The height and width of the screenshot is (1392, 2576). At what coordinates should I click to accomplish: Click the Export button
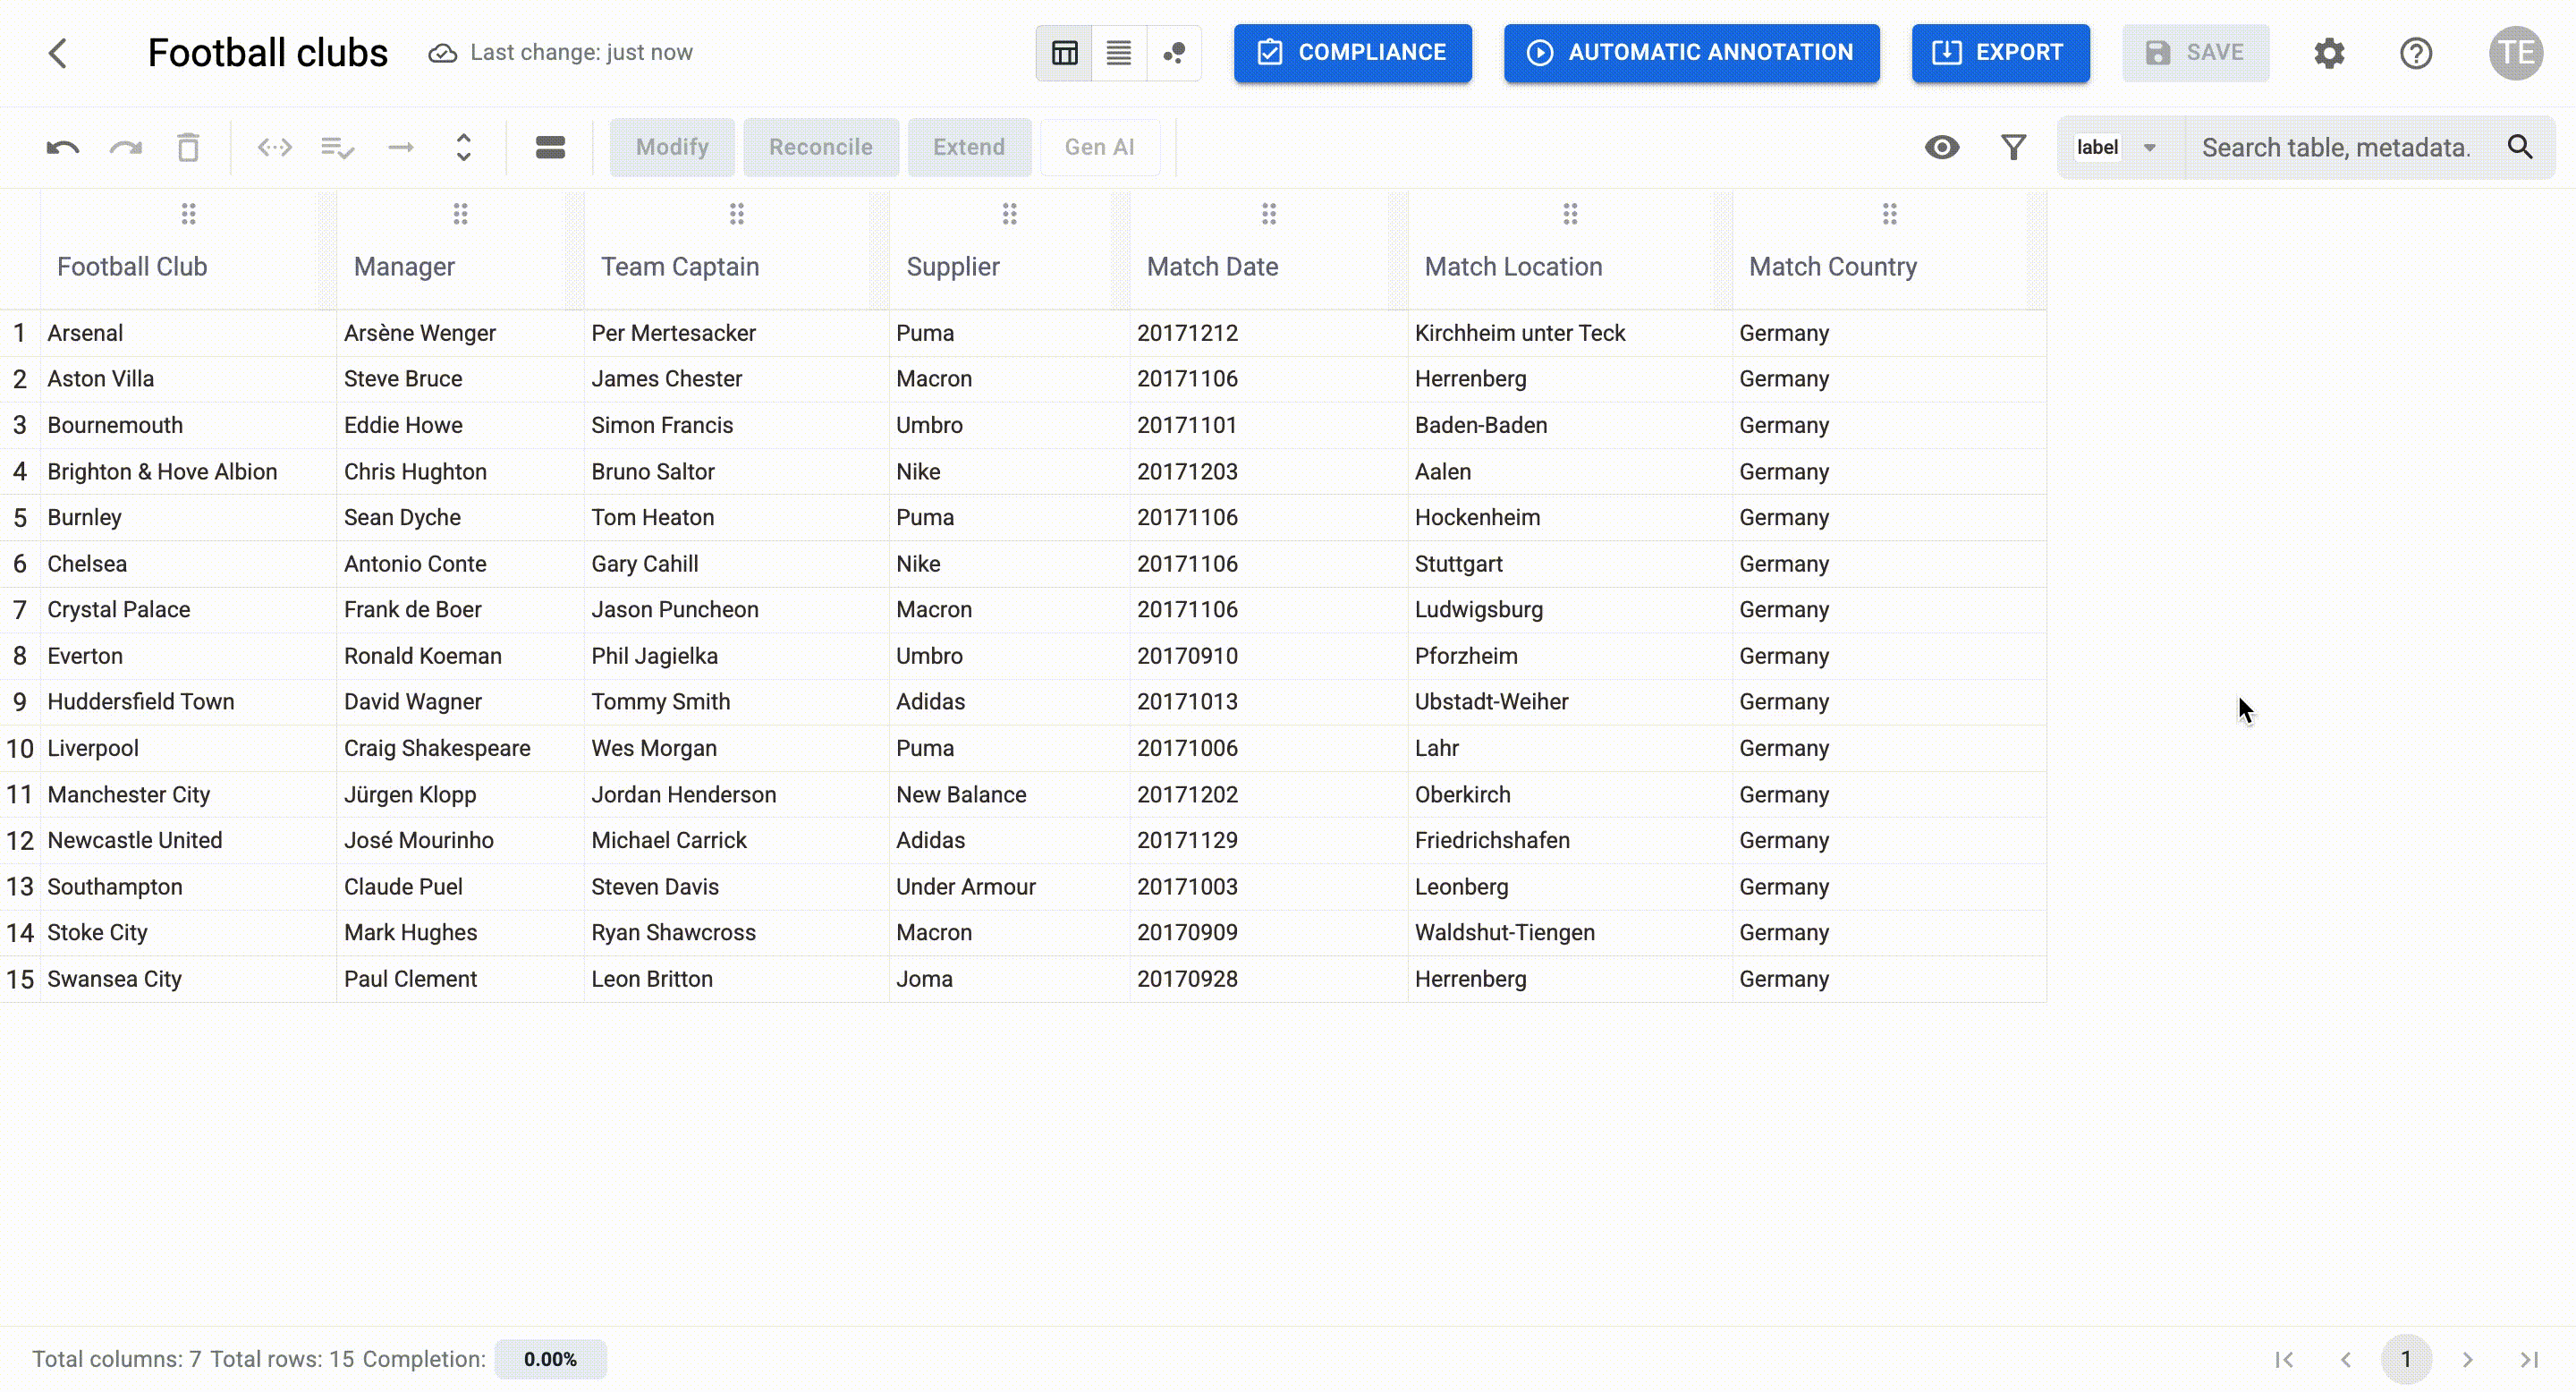coord(2000,53)
